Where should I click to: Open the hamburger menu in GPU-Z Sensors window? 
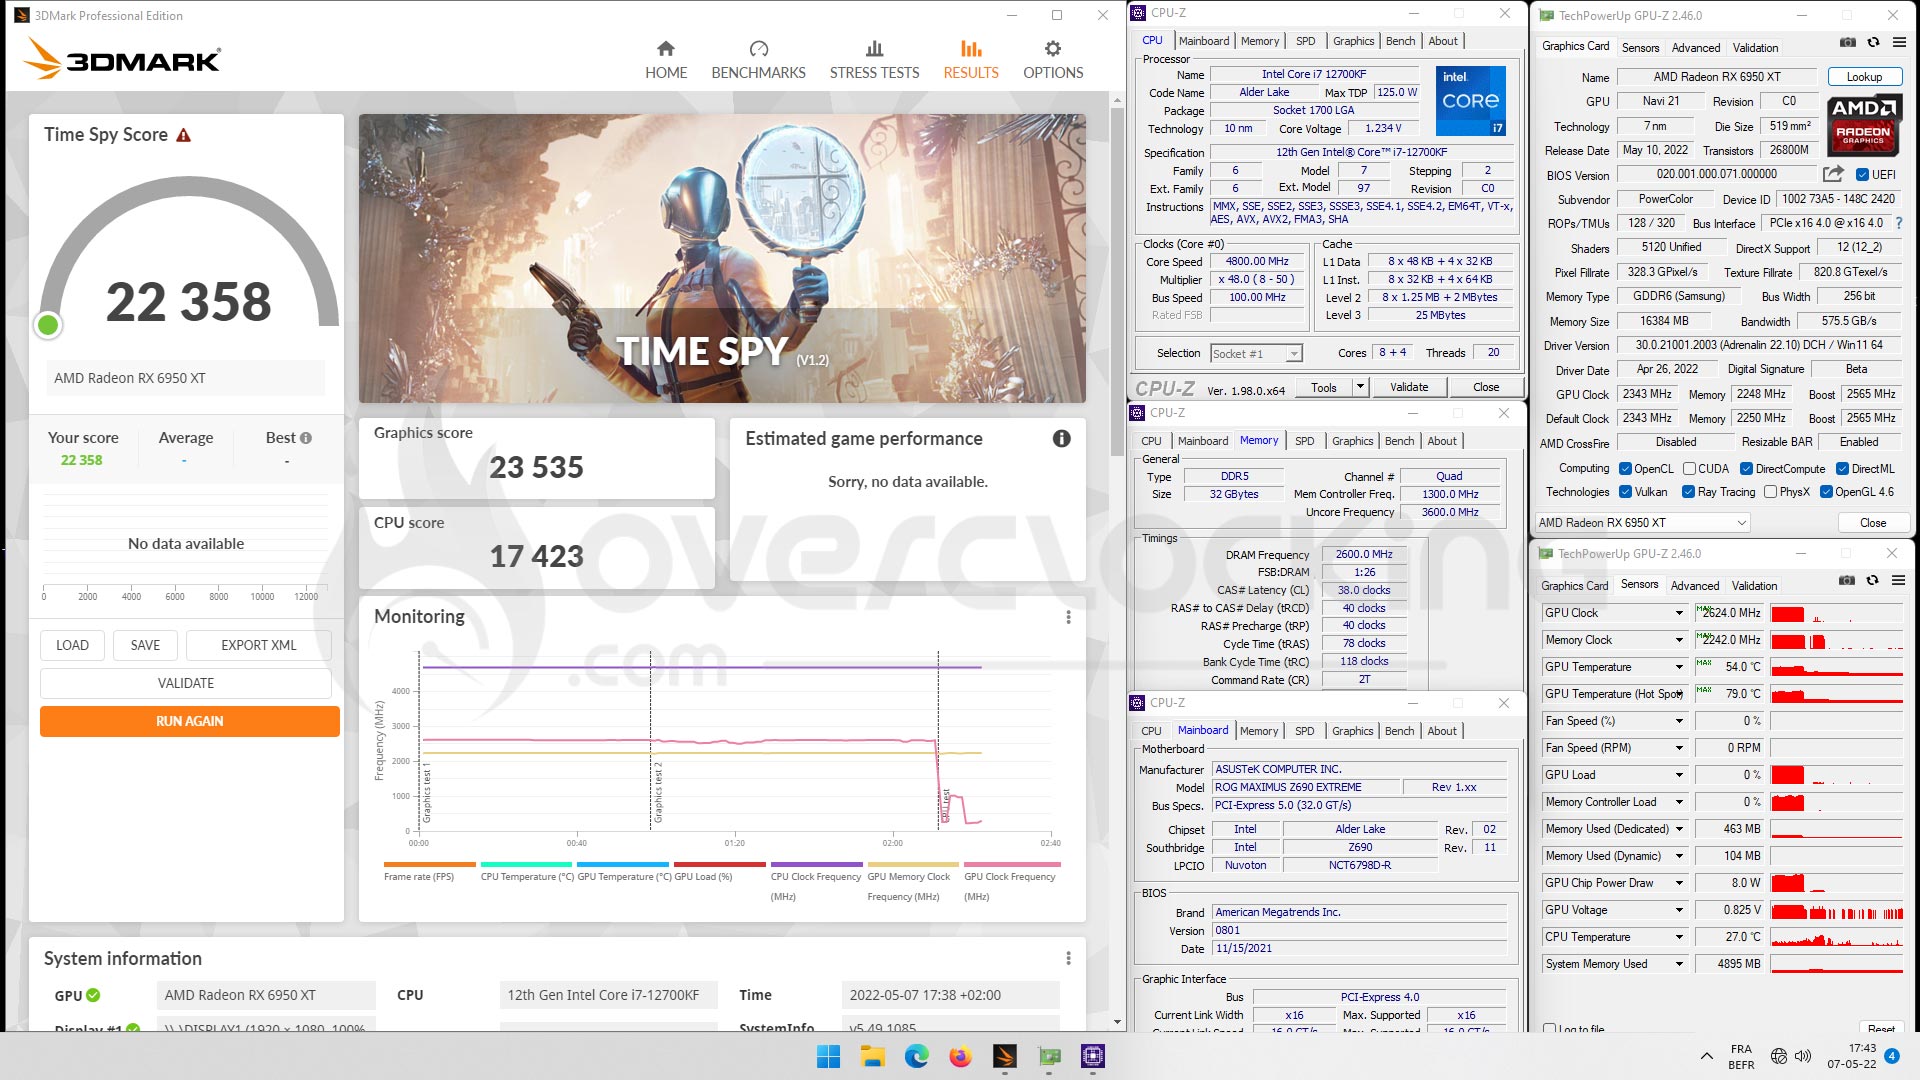tap(1898, 580)
